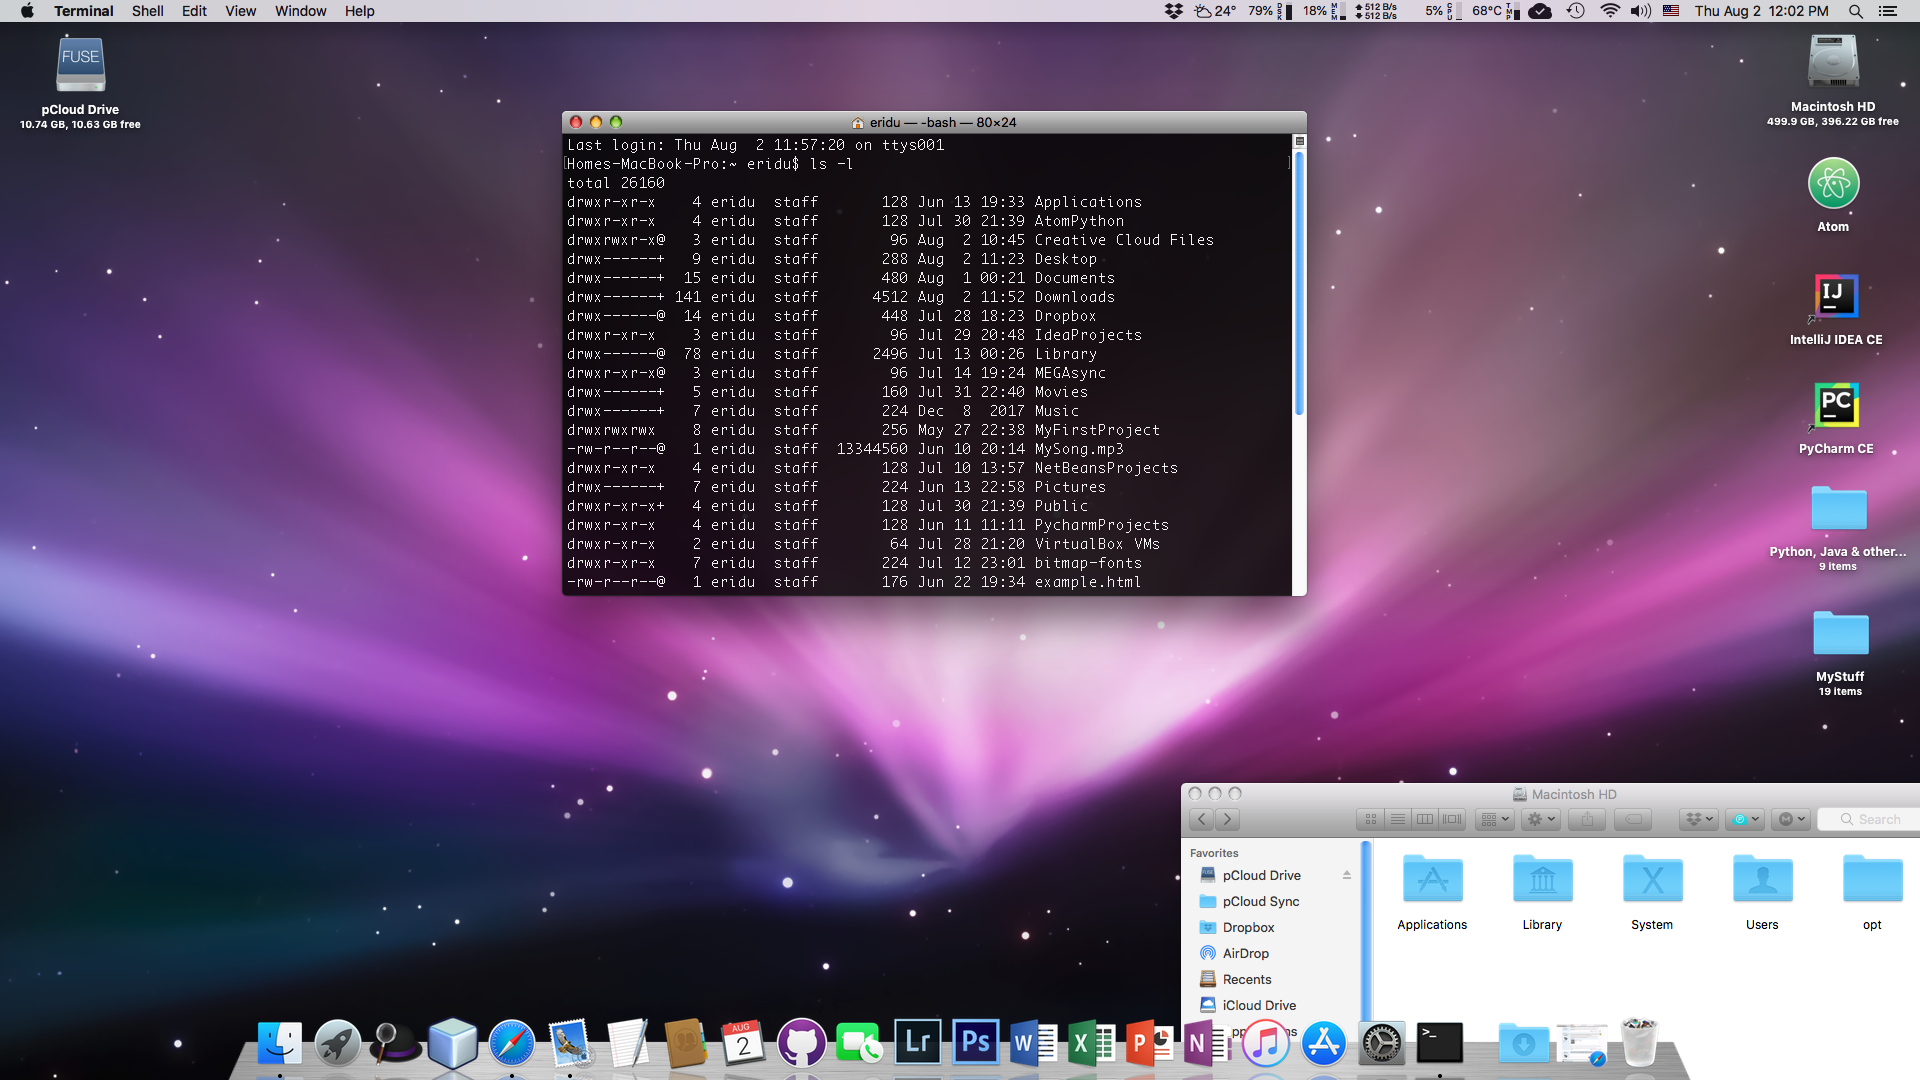Viewport: 1920px width, 1080px height.
Task: Open pCloud dropdown in Finder toolbar
Action: click(x=1745, y=819)
